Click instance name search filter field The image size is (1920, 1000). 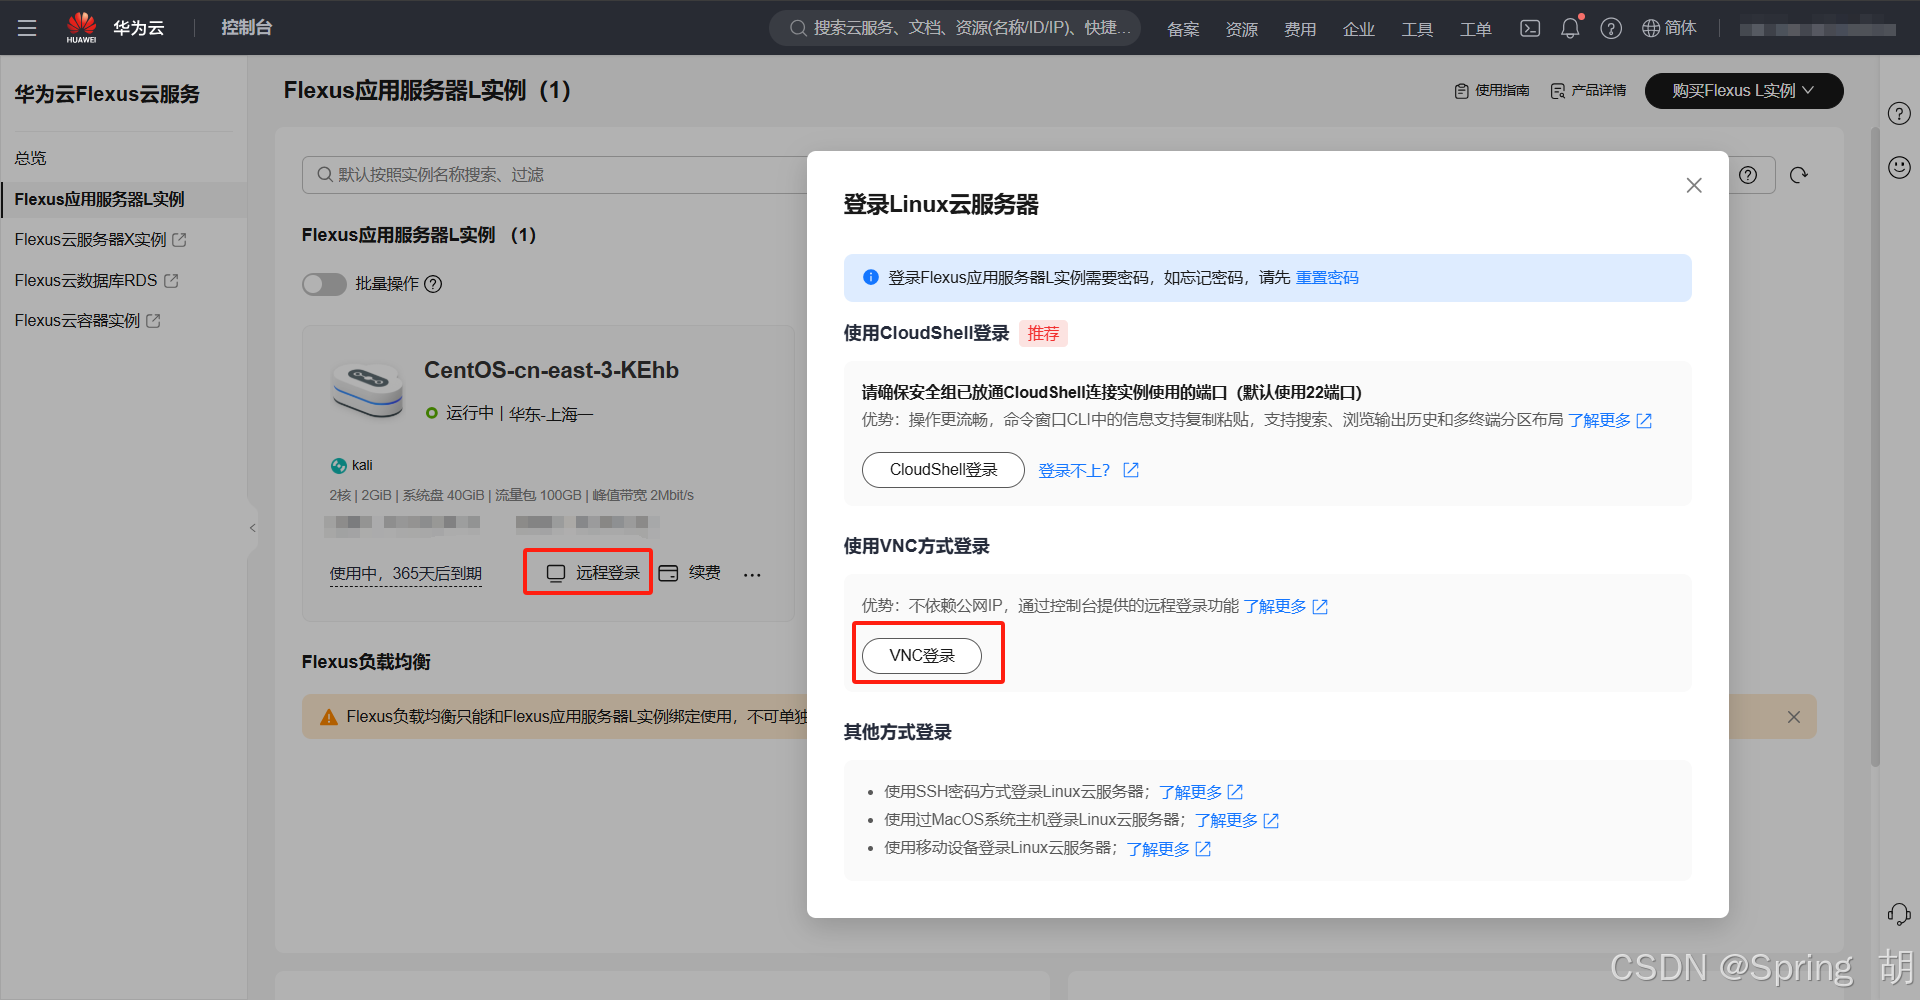tap(555, 175)
